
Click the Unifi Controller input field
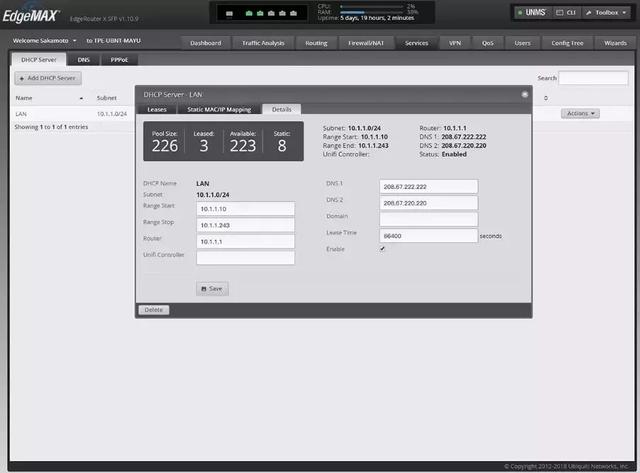pos(245,258)
